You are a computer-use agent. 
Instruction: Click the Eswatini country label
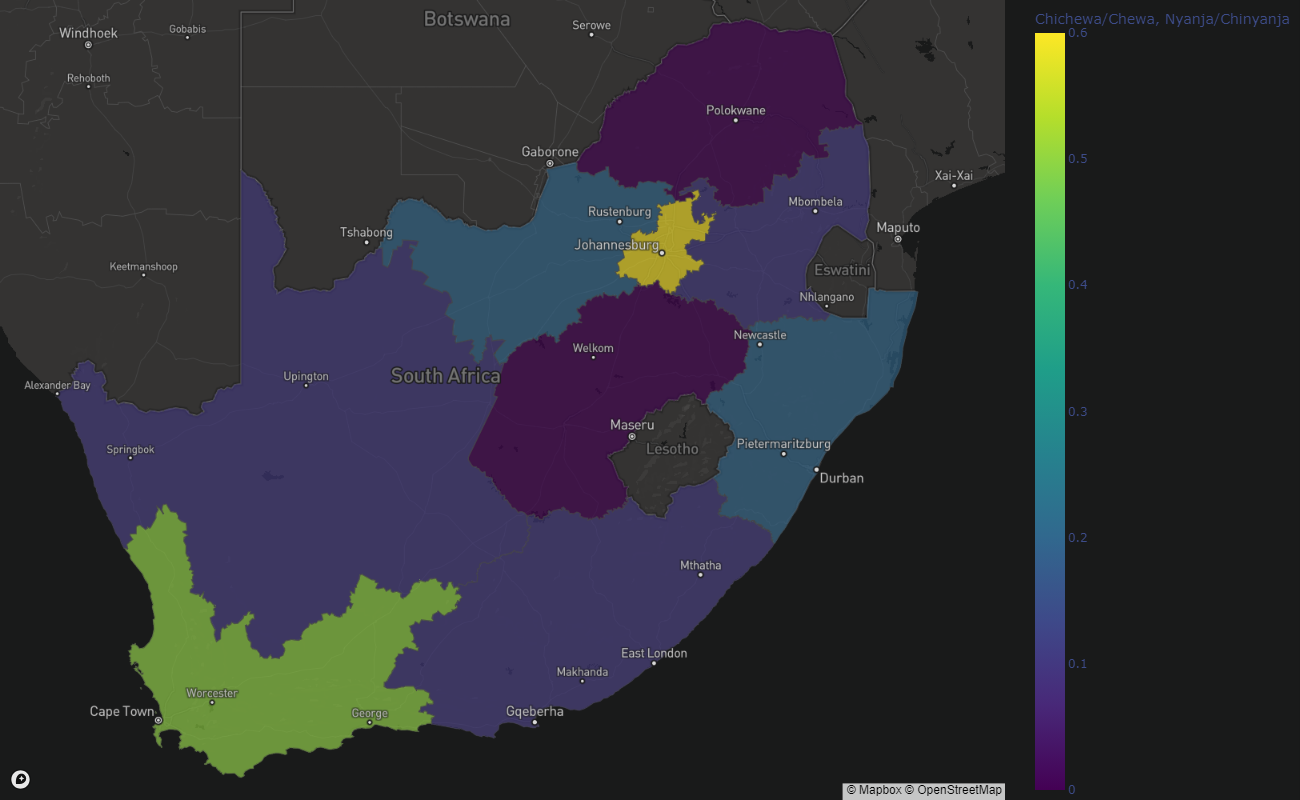(x=842, y=270)
